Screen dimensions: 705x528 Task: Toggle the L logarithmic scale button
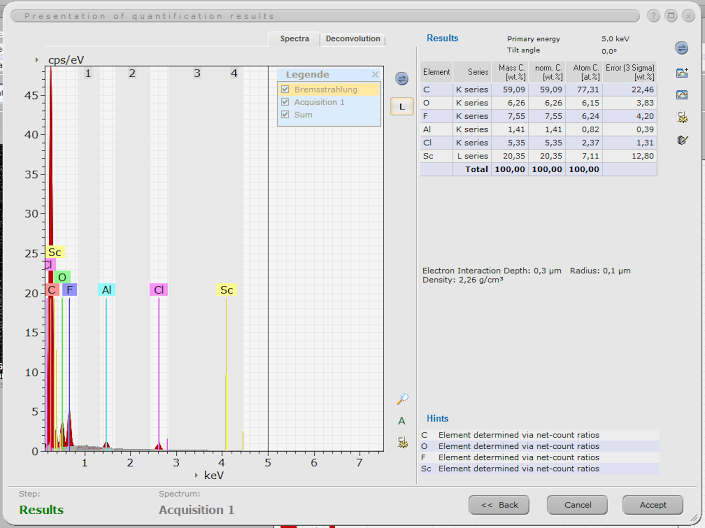(x=402, y=107)
